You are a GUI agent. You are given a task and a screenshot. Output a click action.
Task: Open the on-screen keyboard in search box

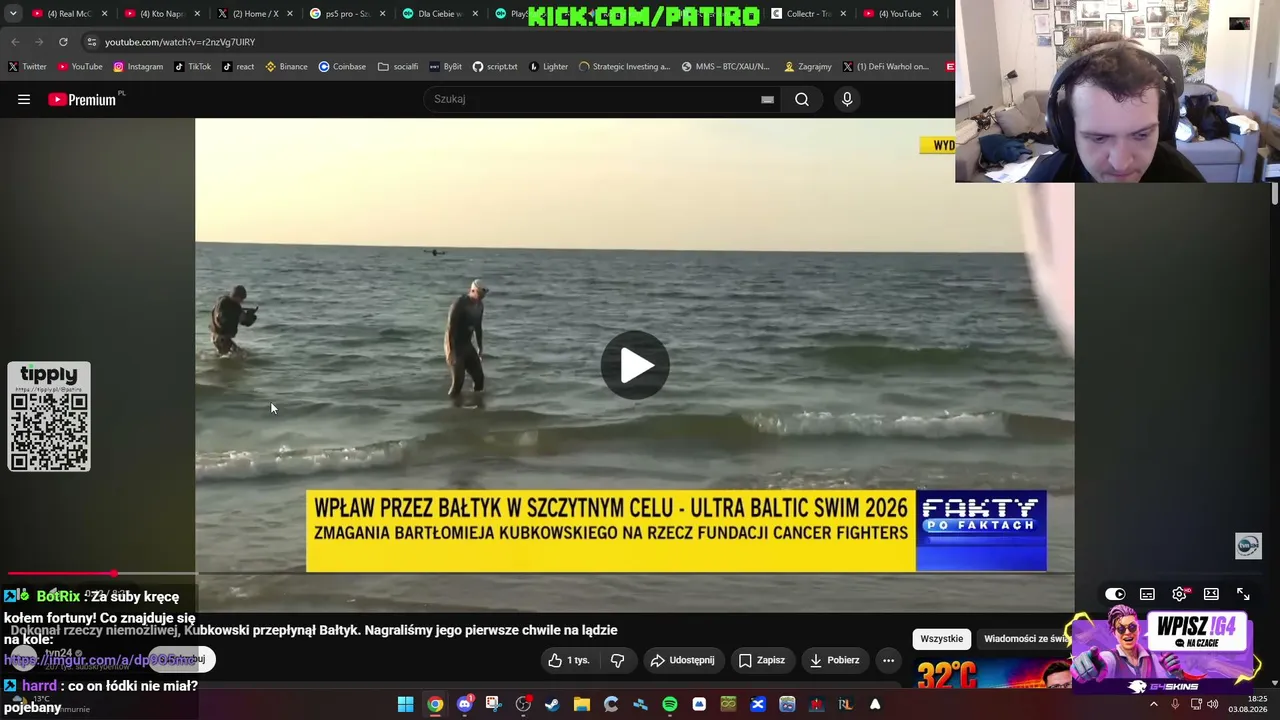tap(767, 99)
